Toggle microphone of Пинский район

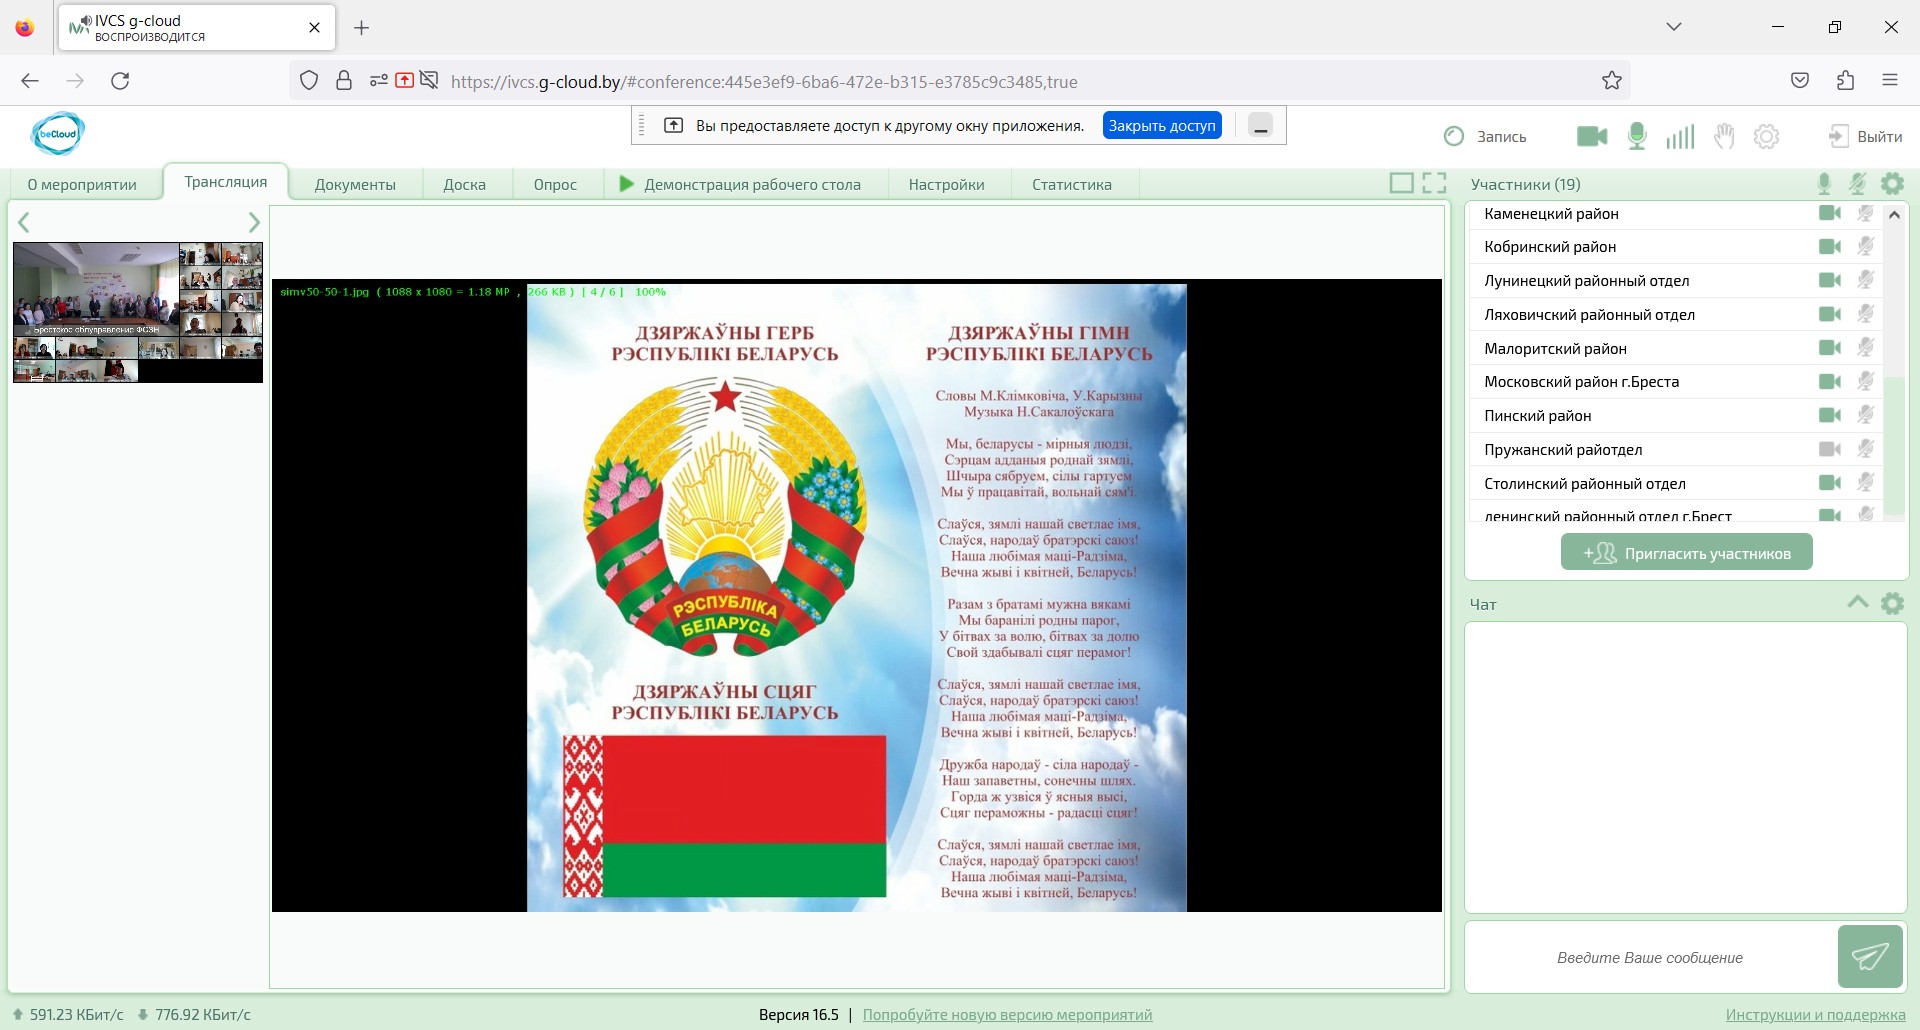tap(1866, 415)
